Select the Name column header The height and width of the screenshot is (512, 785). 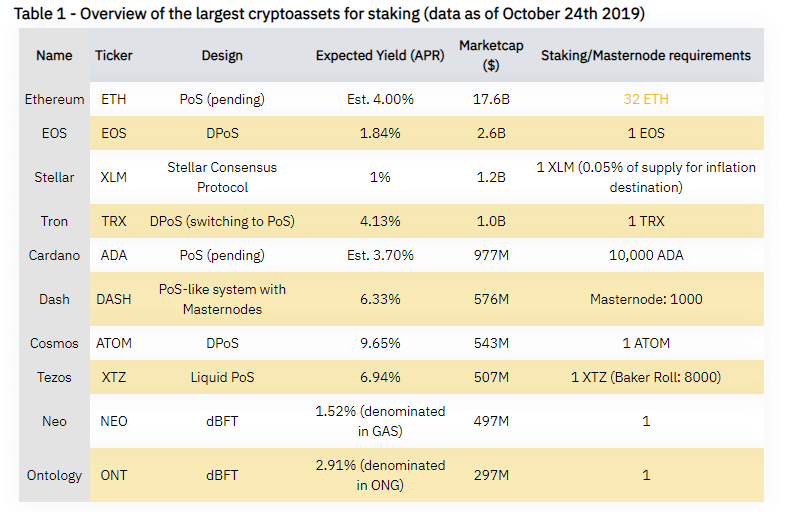54,55
